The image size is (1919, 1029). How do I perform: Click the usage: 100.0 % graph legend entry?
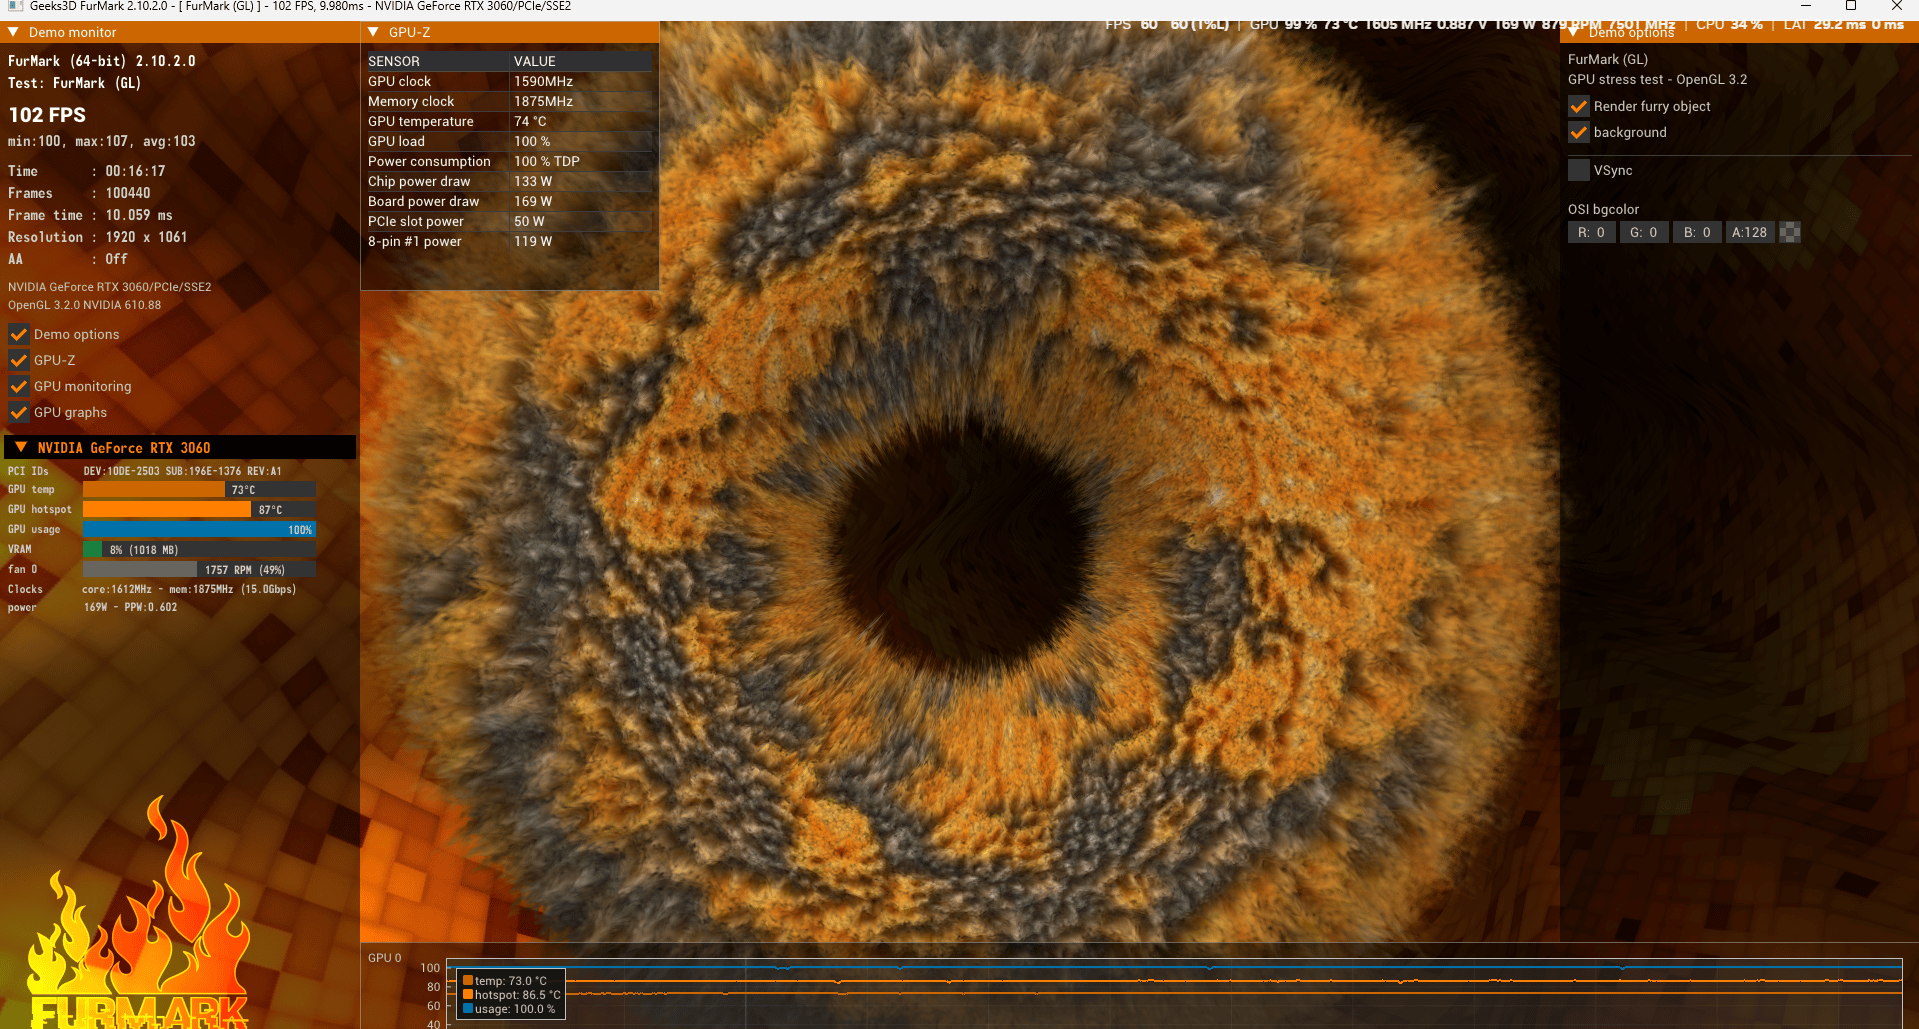click(x=509, y=1009)
